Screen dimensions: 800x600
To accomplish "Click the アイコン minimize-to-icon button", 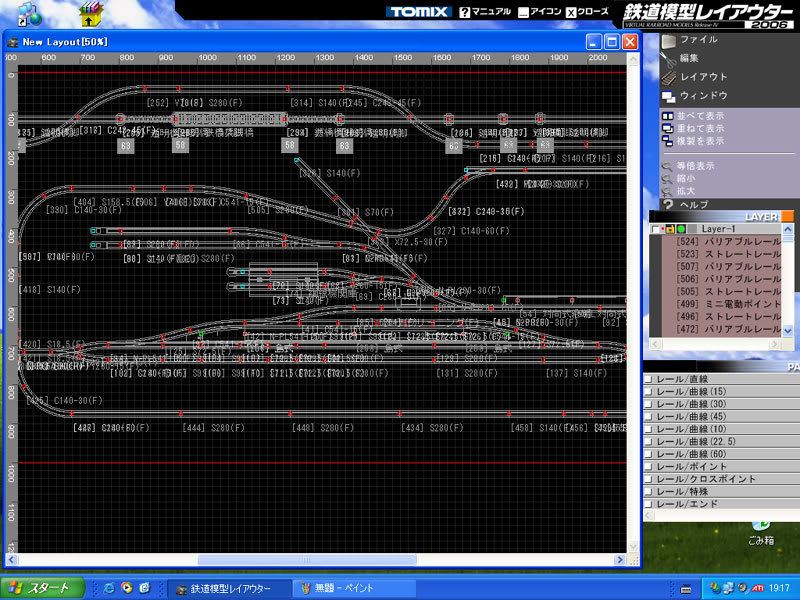I will pos(539,12).
